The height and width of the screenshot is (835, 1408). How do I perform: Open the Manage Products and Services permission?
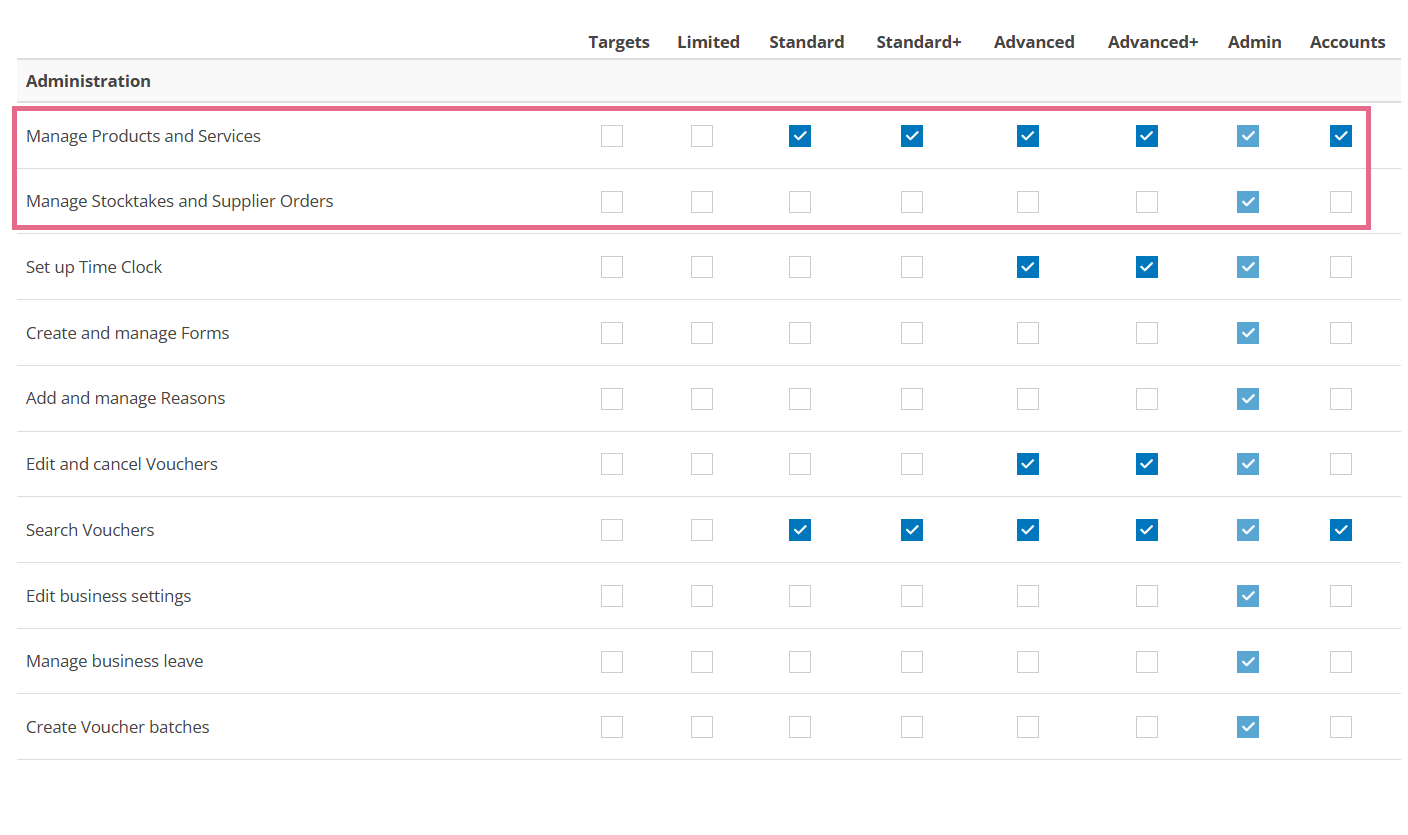coord(143,136)
